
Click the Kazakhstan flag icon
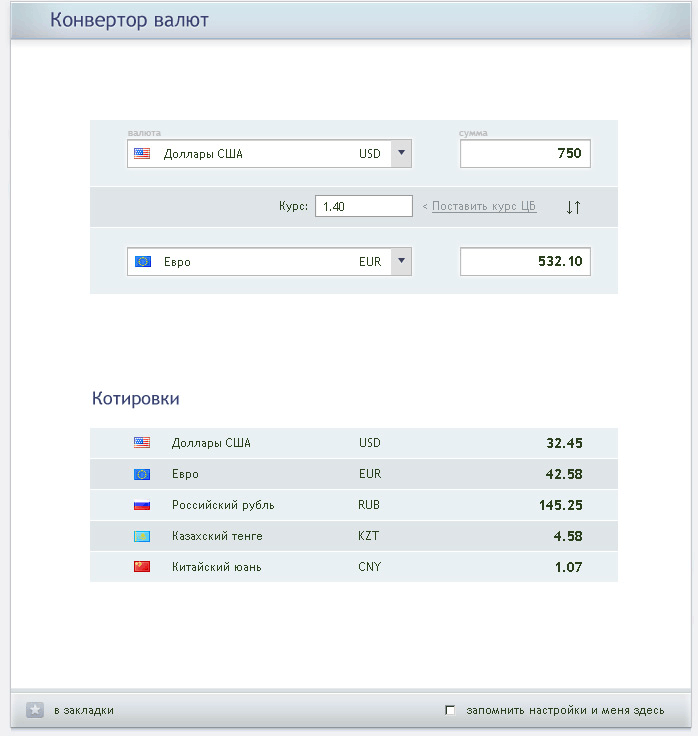pyautogui.click(x=142, y=536)
